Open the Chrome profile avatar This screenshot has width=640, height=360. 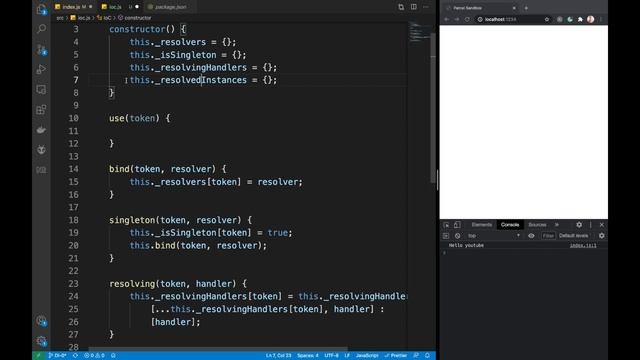pyautogui.click(x=591, y=19)
